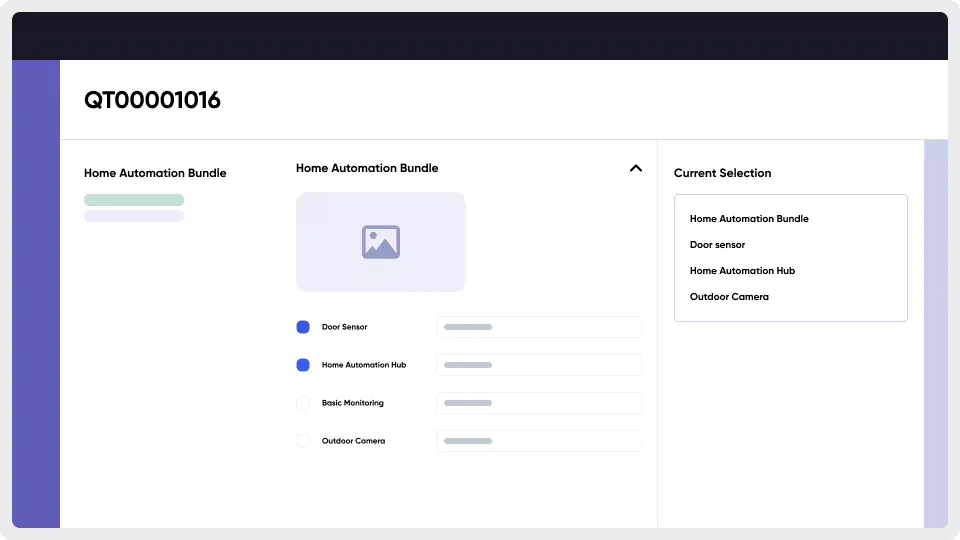Collapse the Home Automation Bundle section chevron
Image resolution: width=960 pixels, height=540 pixels.
[635, 168]
